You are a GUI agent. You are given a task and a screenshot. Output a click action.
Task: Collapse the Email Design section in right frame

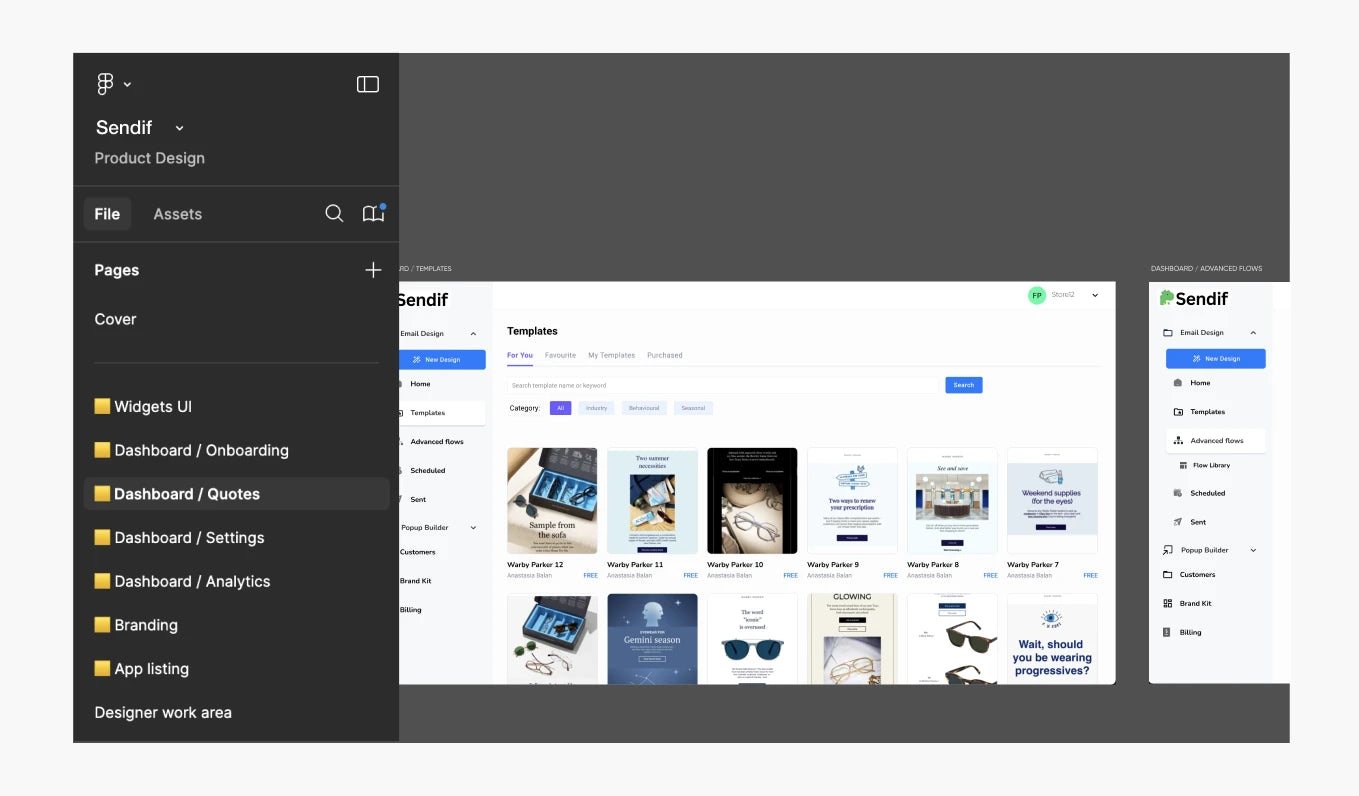(x=1253, y=333)
